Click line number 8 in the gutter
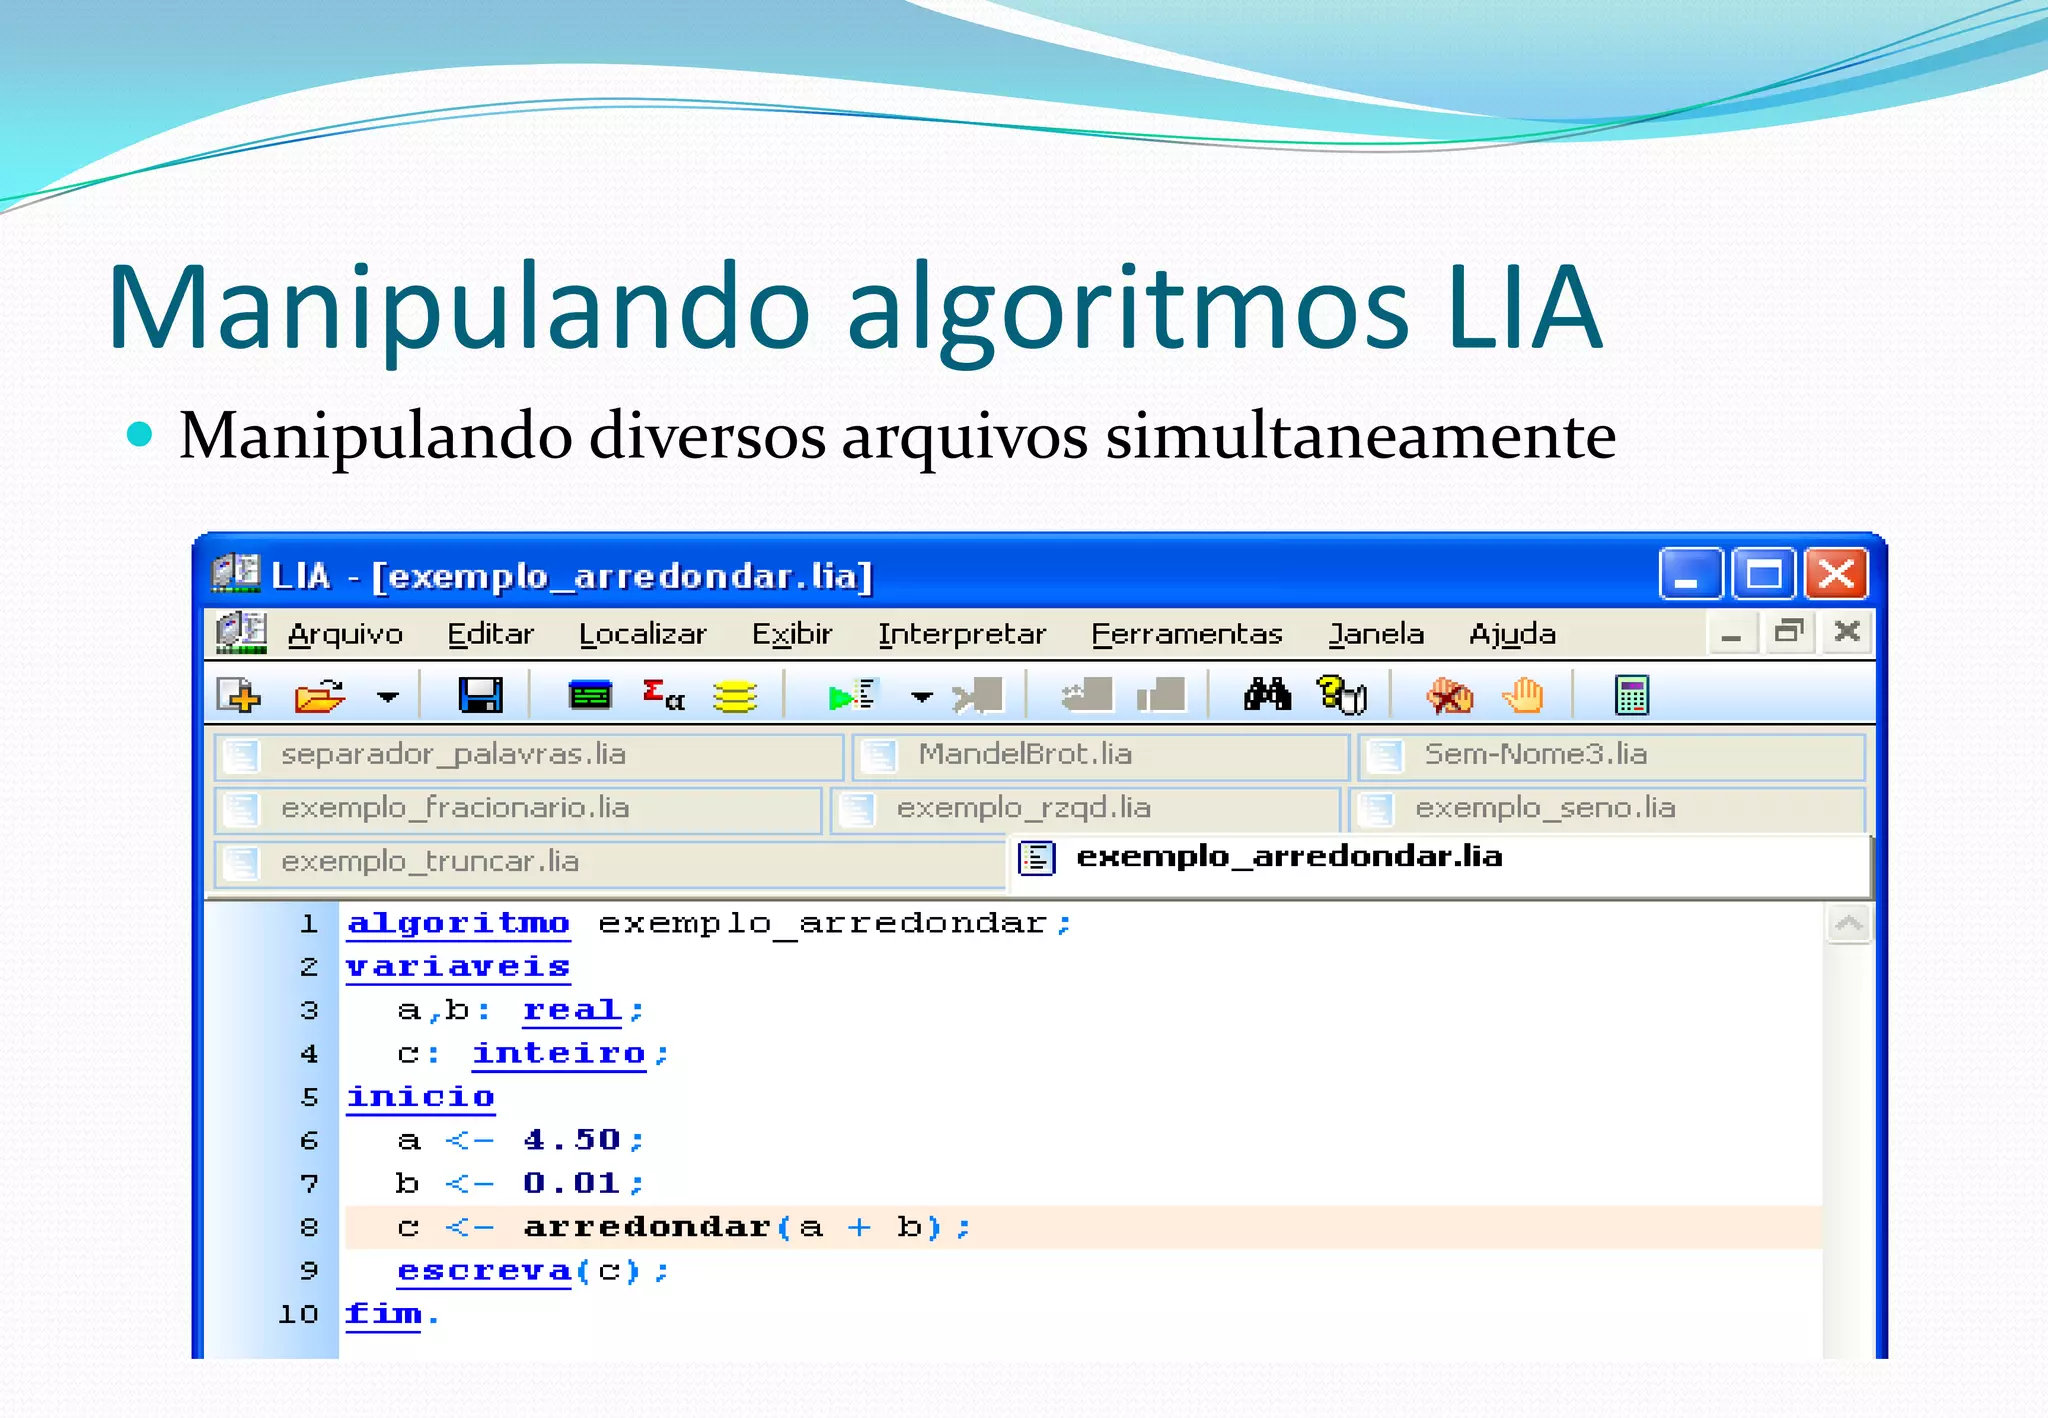This screenshot has width=2048, height=1418. point(309,1228)
